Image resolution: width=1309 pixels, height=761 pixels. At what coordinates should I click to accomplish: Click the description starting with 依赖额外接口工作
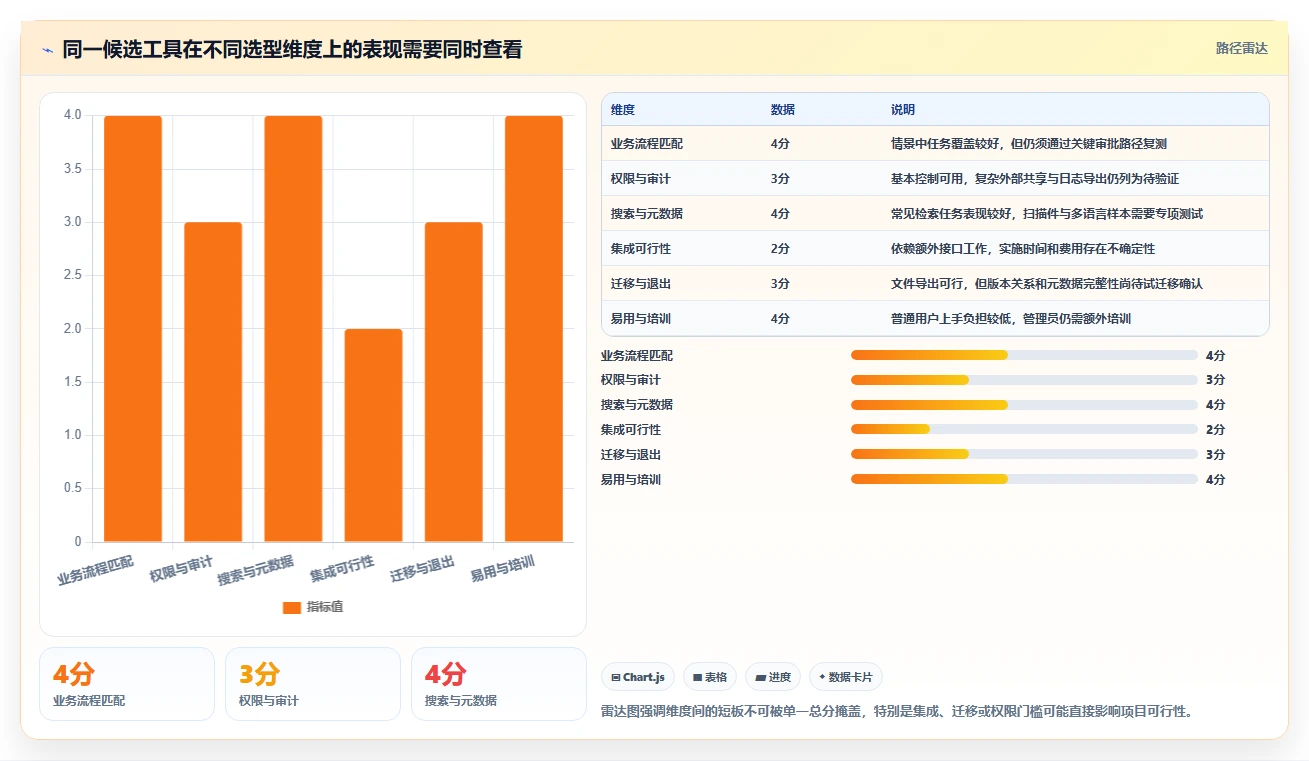[x=1023, y=249]
